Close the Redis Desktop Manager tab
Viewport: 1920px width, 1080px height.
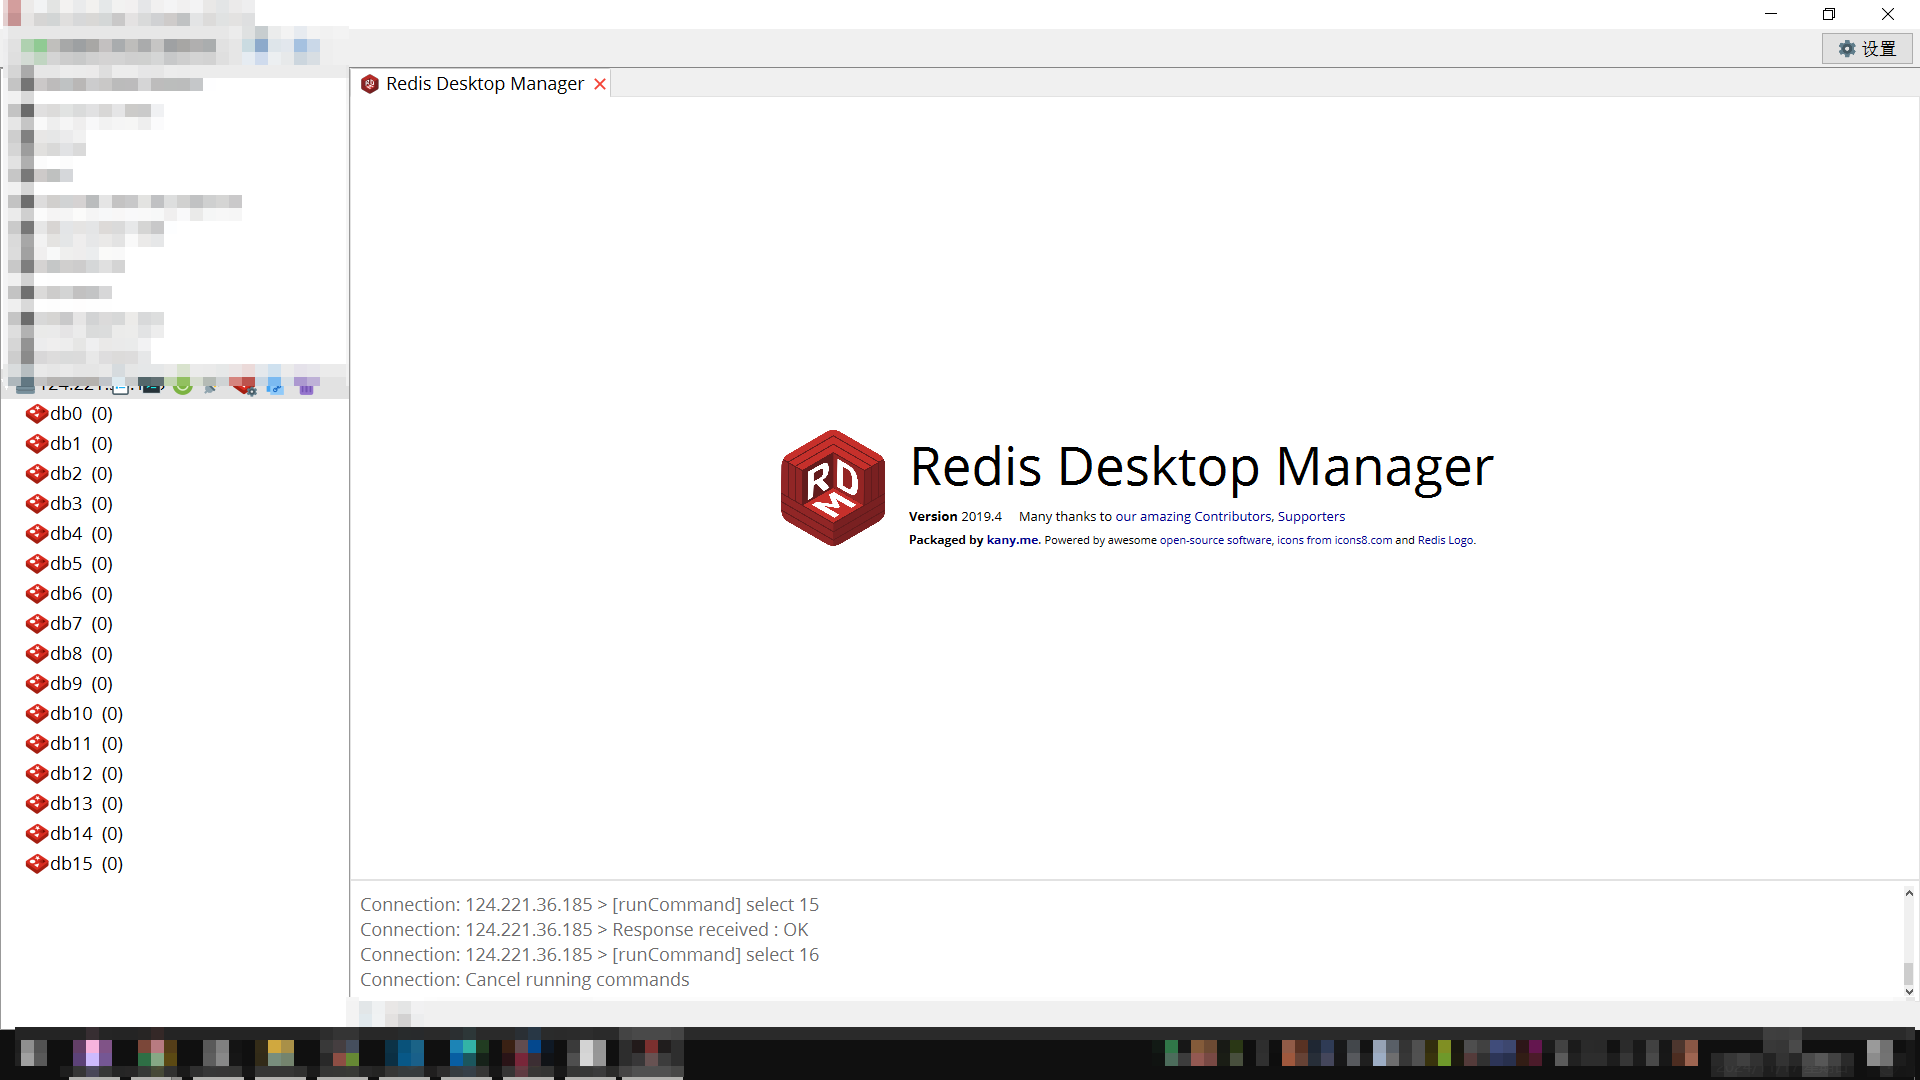pyautogui.click(x=600, y=84)
